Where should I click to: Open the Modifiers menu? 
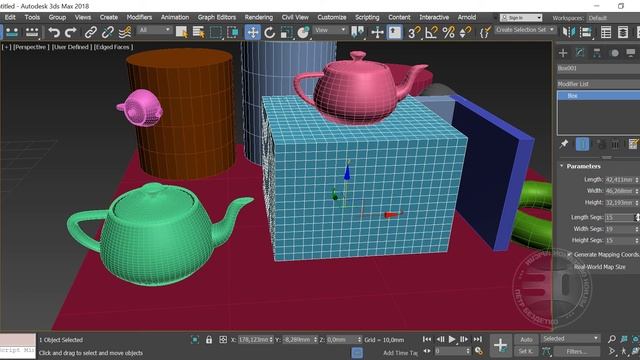click(x=139, y=17)
